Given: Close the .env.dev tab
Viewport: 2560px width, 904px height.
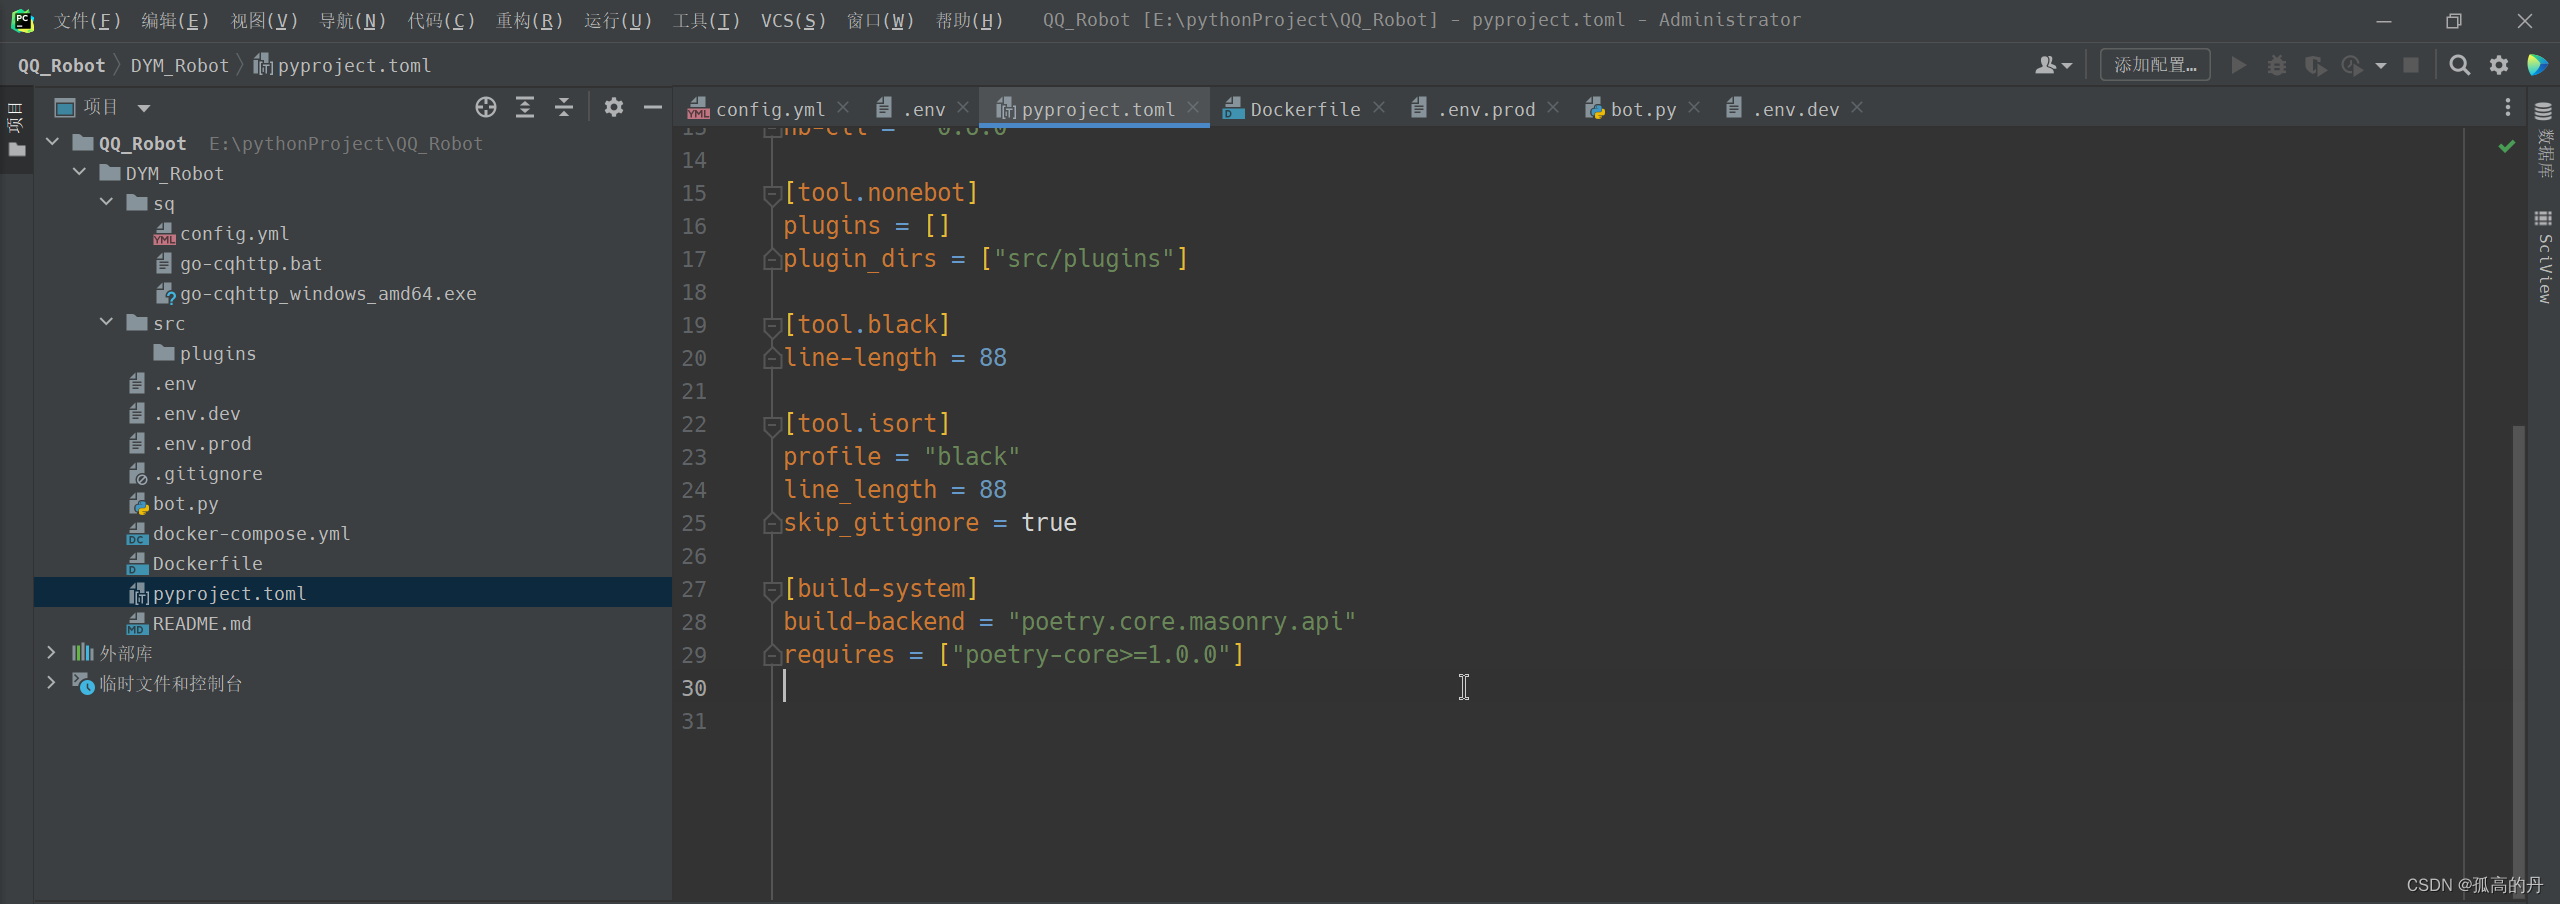Looking at the screenshot, I should (x=1857, y=107).
